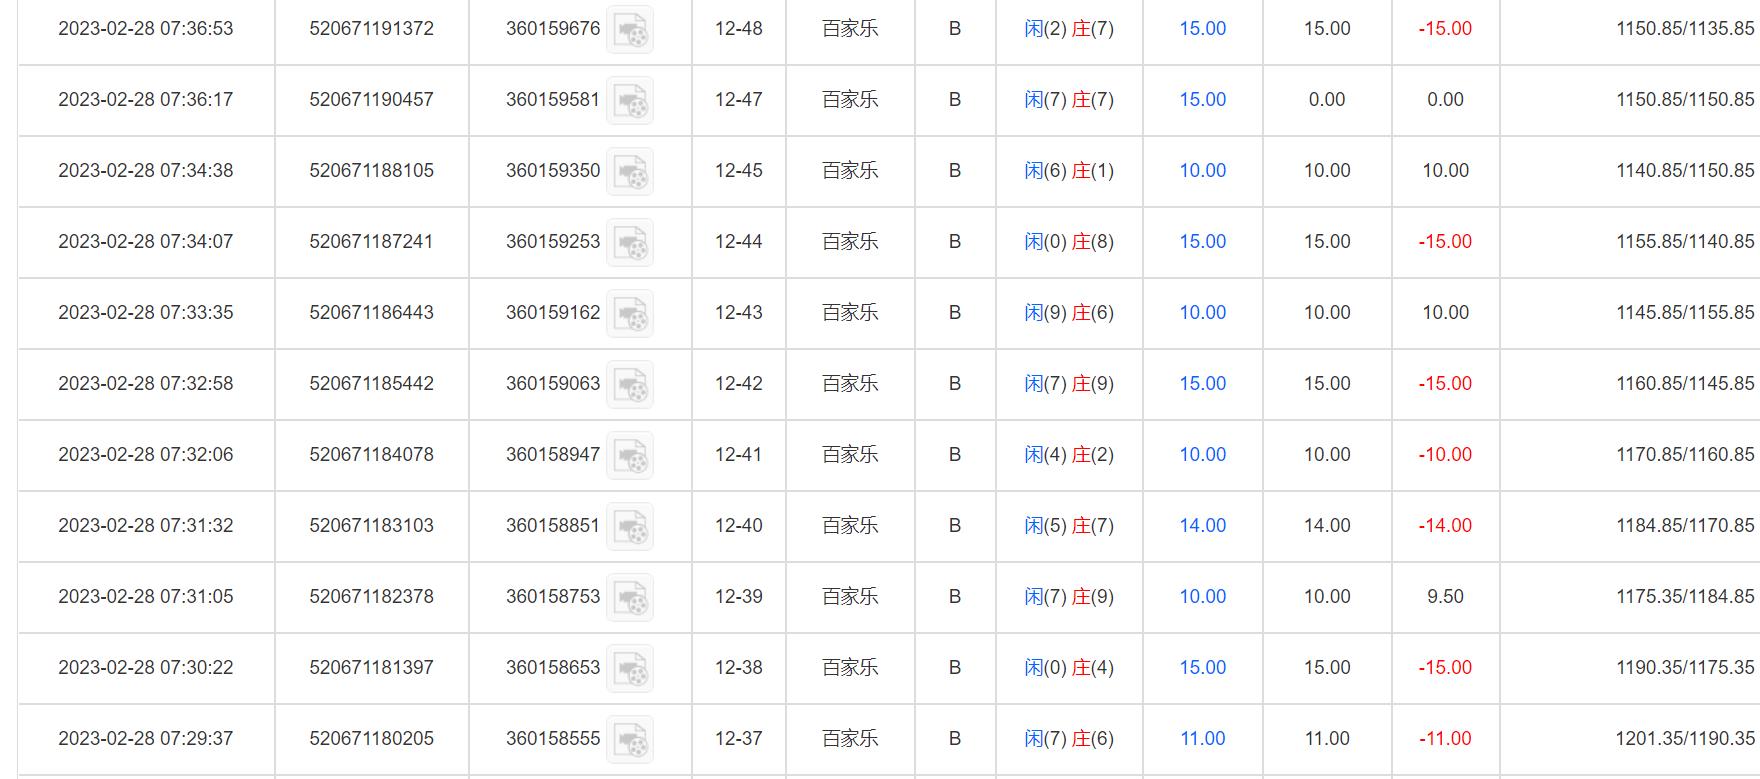
Task: Click timestamp 2023-02-28 07:30:22
Action: pyautogui.click(x=146, y=668)
